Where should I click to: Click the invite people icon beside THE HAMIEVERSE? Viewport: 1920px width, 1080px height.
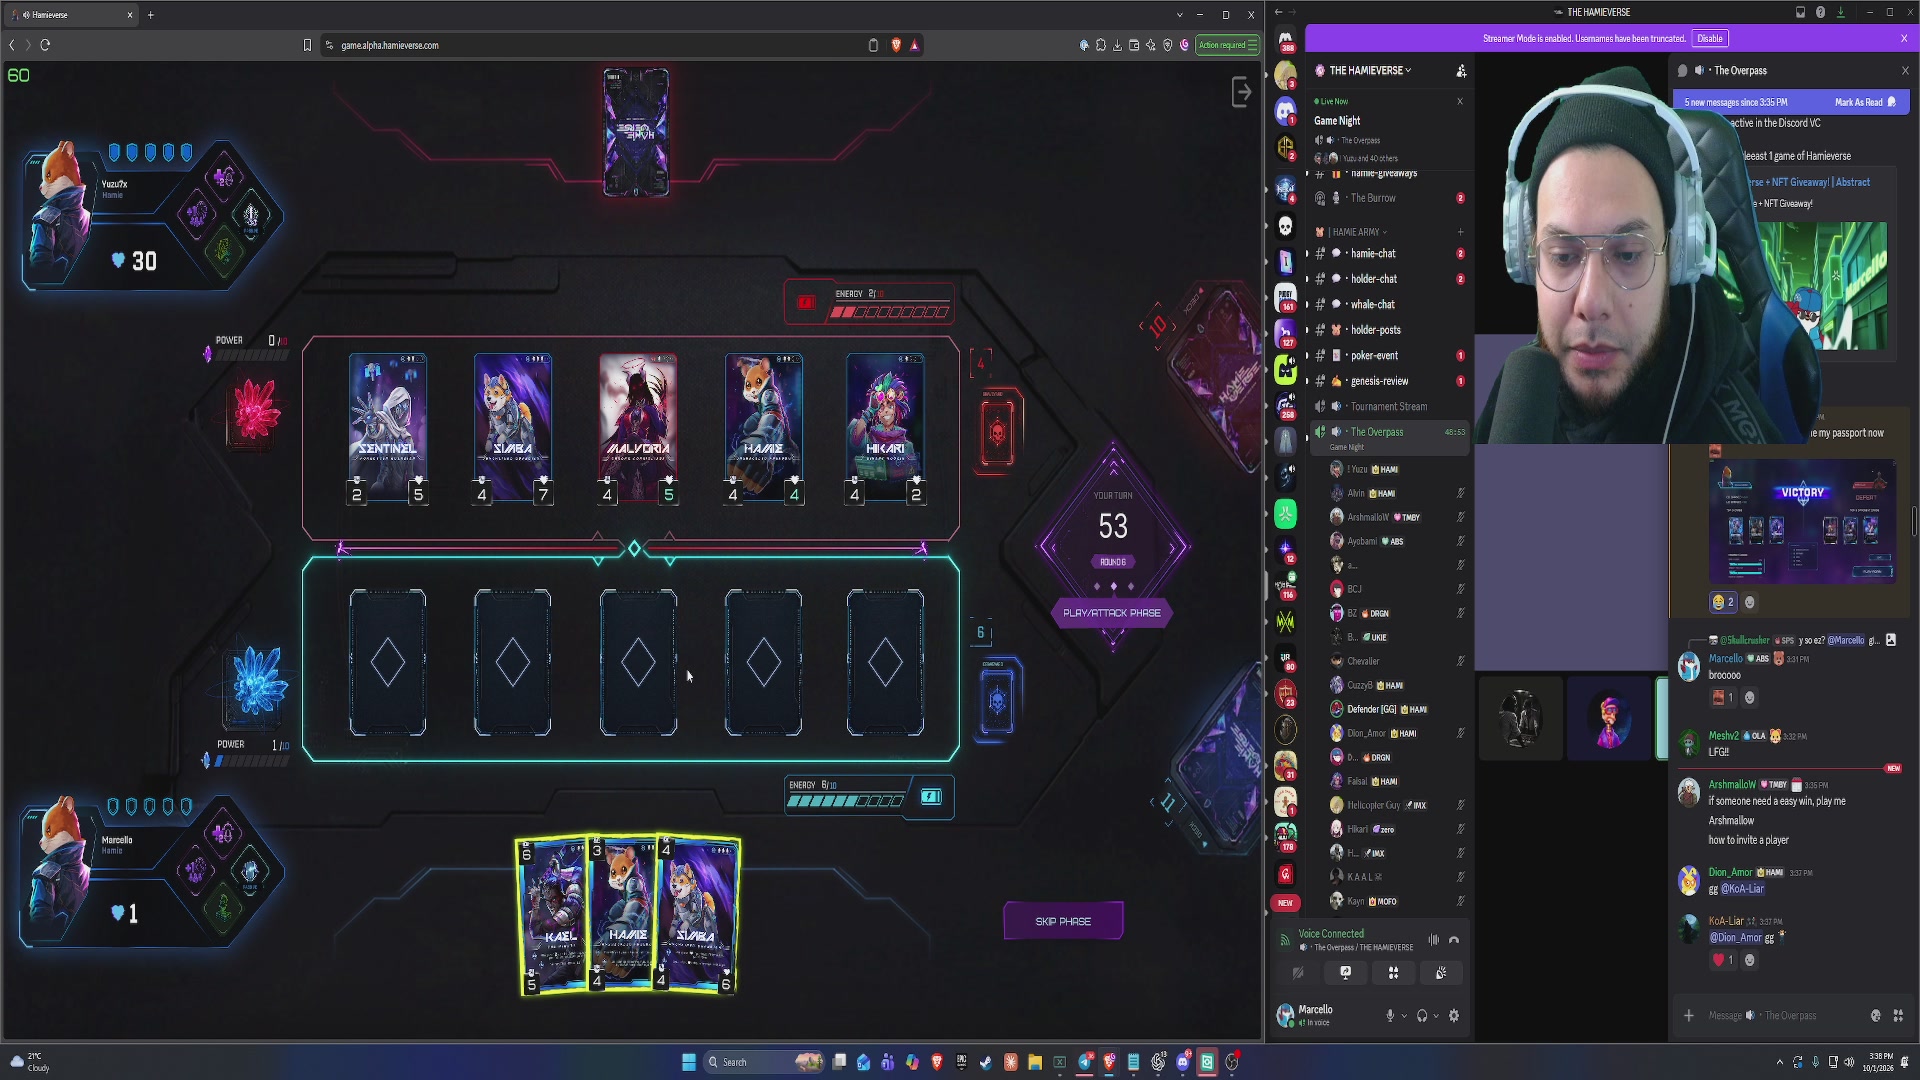click(1461, 71)
